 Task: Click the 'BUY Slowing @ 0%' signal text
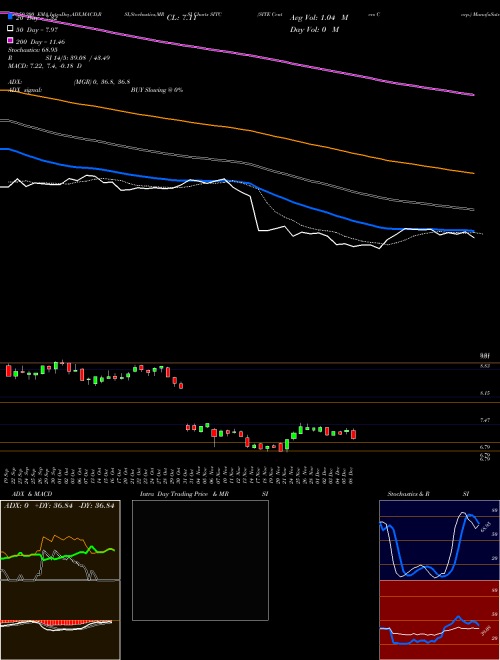pyautogui.click(x=157, y=90)
